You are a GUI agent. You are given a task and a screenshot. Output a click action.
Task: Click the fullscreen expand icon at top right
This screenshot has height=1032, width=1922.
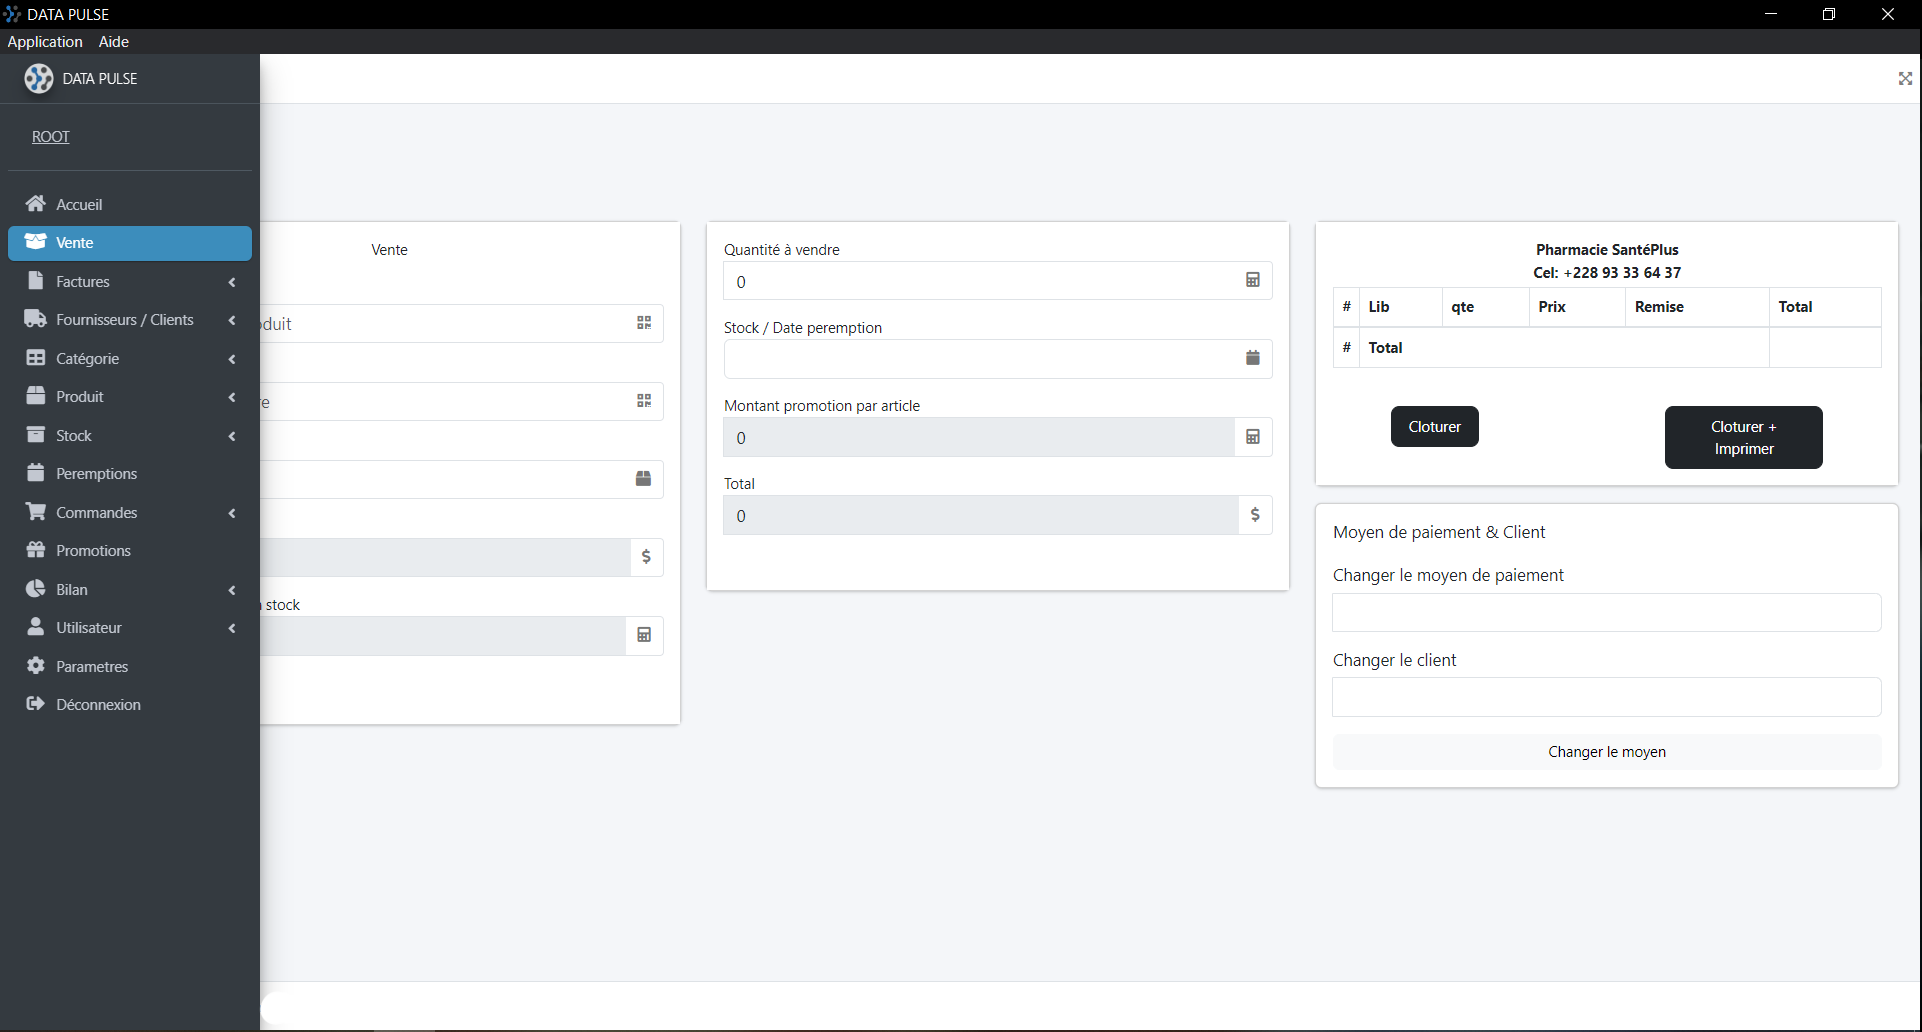1905,79
